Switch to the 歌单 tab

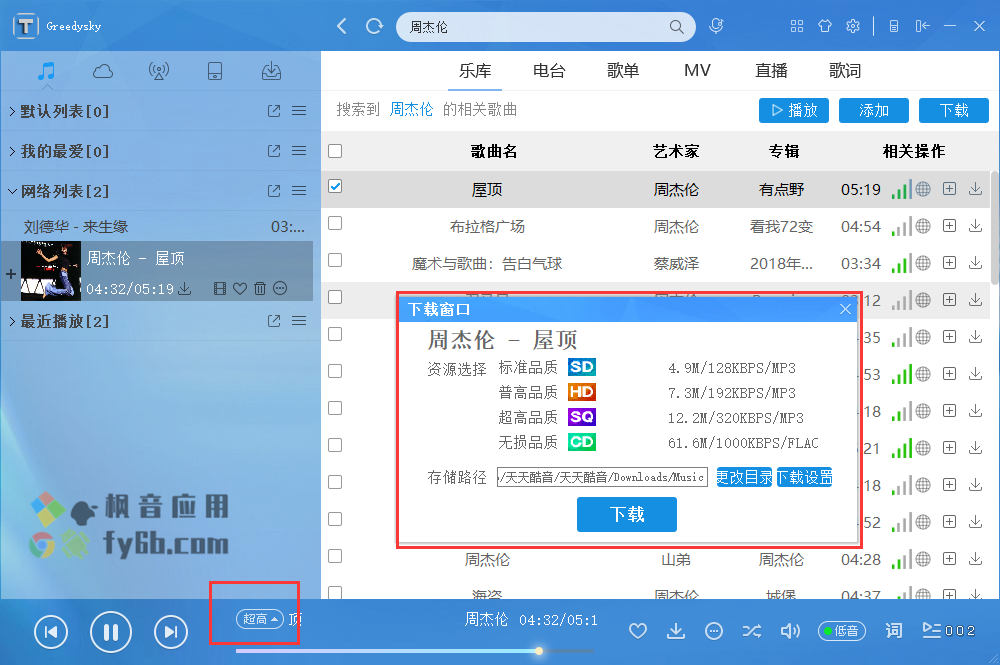(x=623, y=71)
